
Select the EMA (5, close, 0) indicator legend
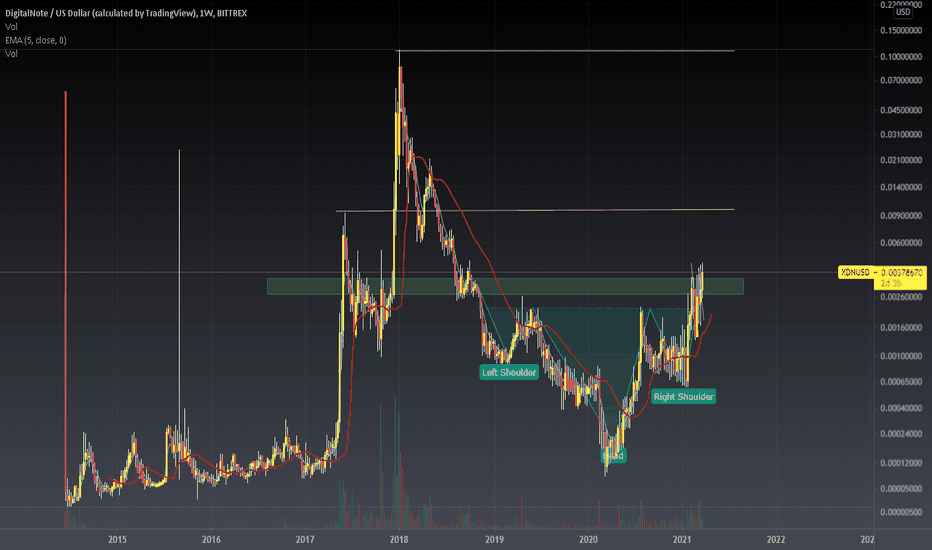pos(36,40)
